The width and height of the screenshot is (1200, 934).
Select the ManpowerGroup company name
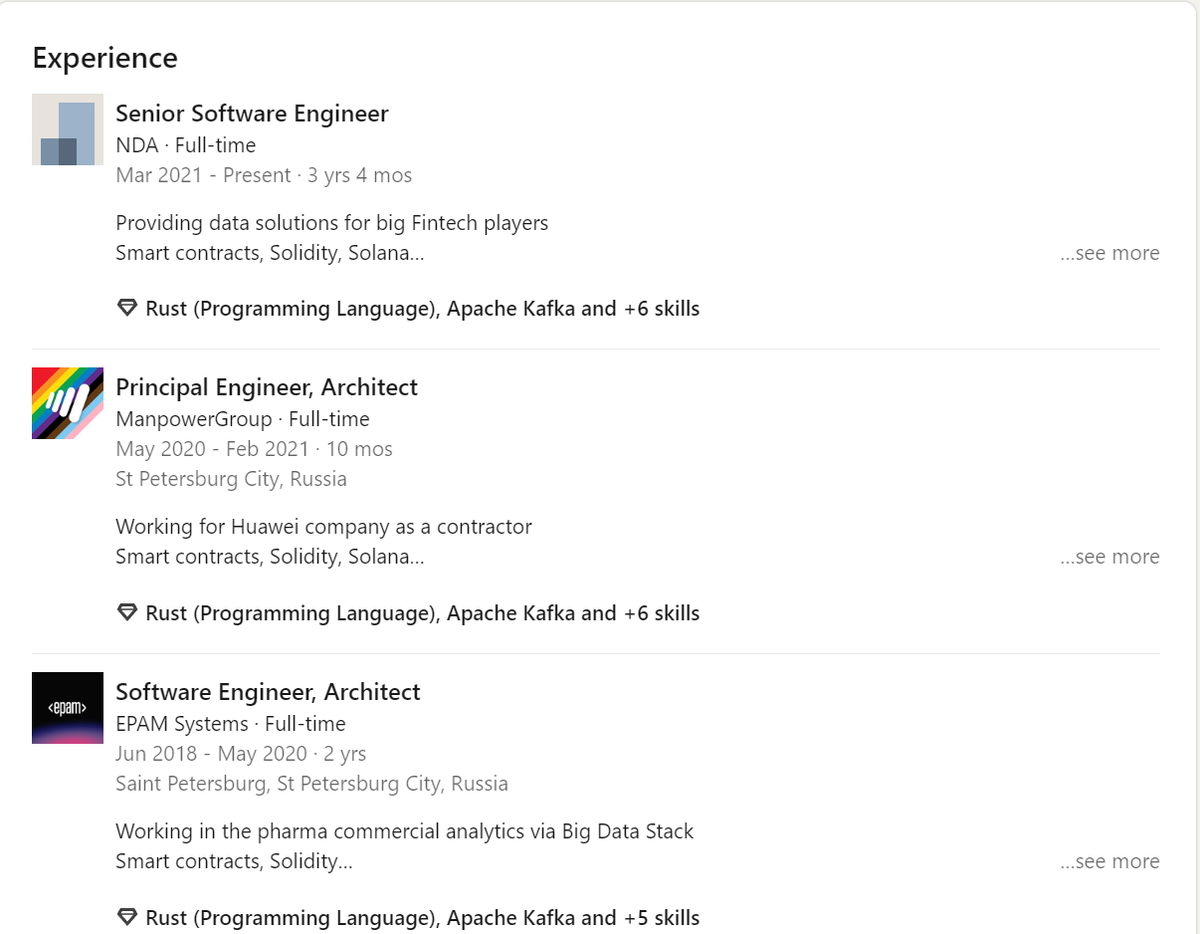[194, 419]
